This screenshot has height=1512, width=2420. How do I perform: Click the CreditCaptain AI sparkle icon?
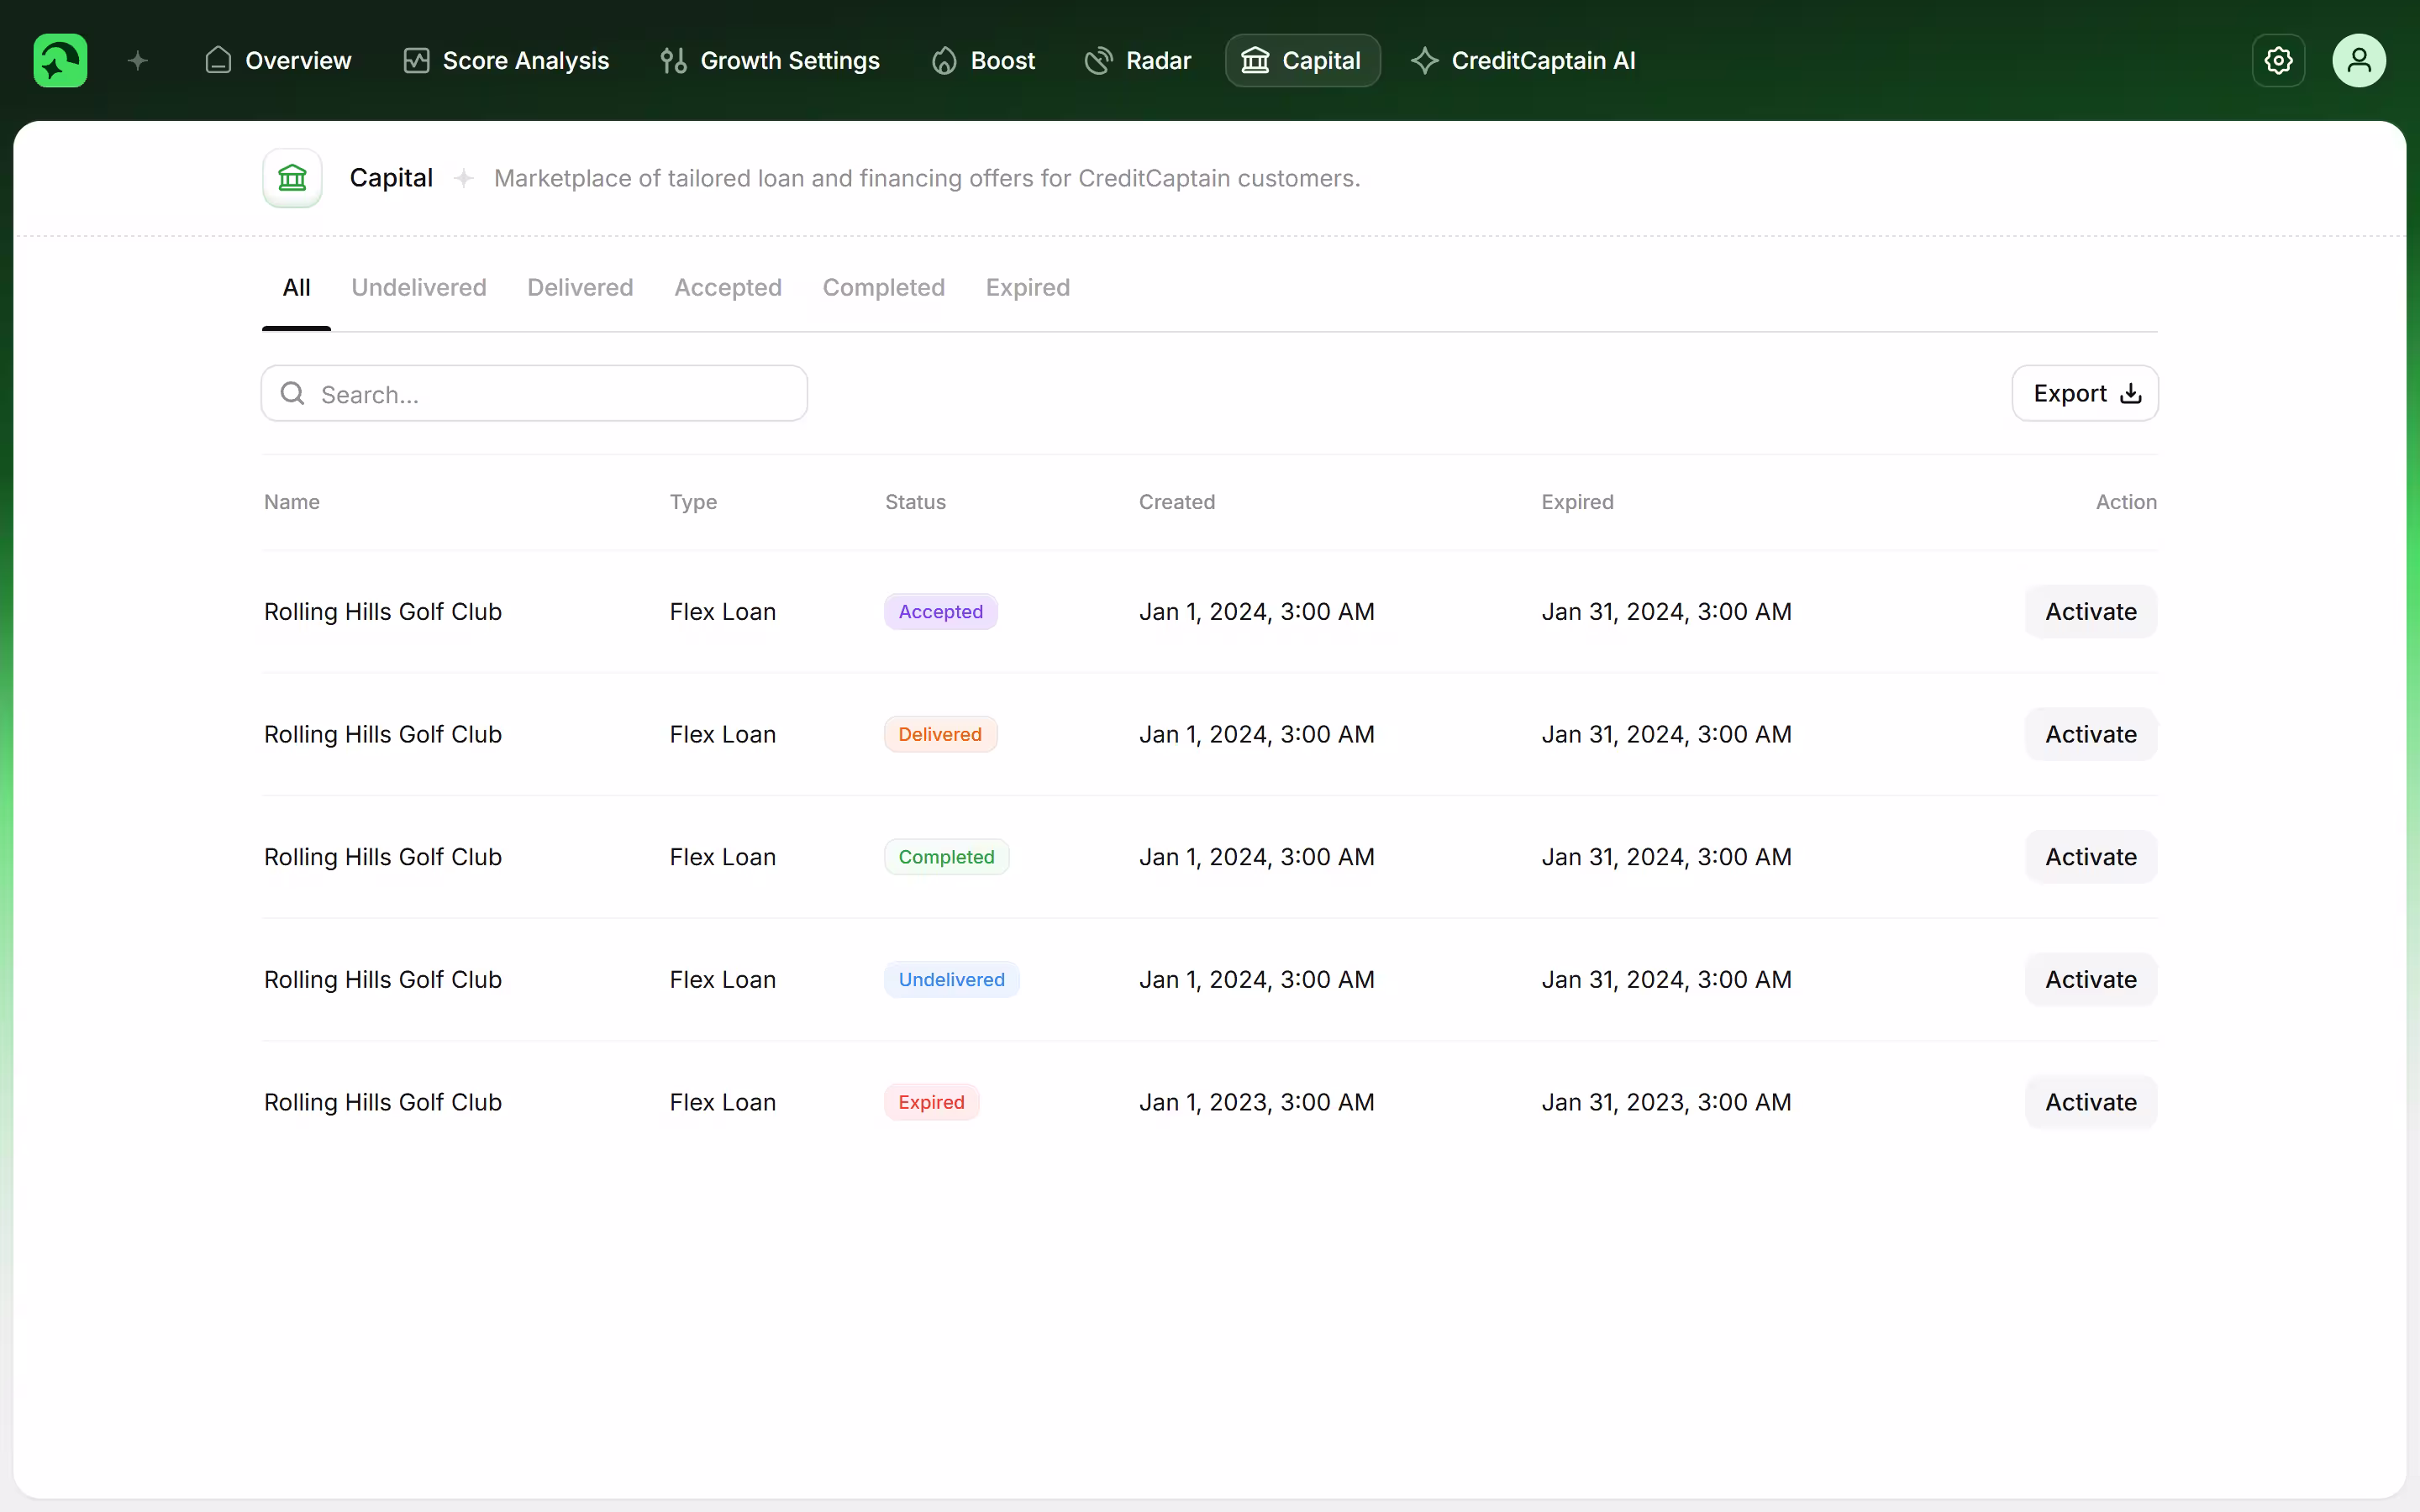1424,61
